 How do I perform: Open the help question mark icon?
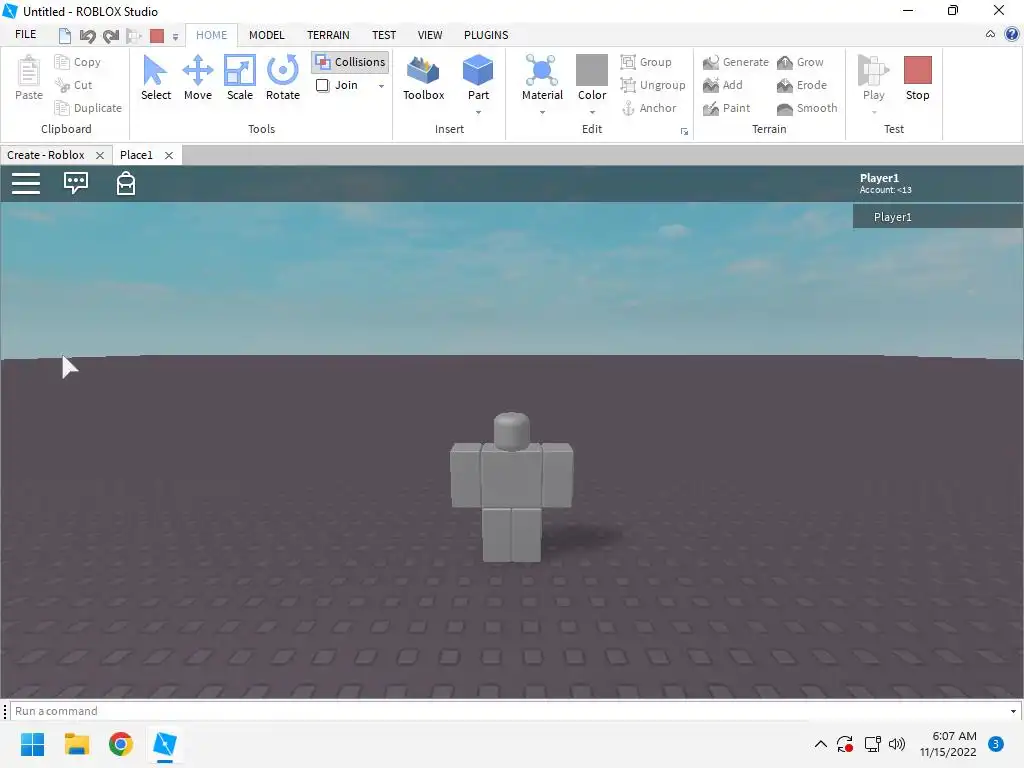pyautogui.click(x=1012, y=34)
